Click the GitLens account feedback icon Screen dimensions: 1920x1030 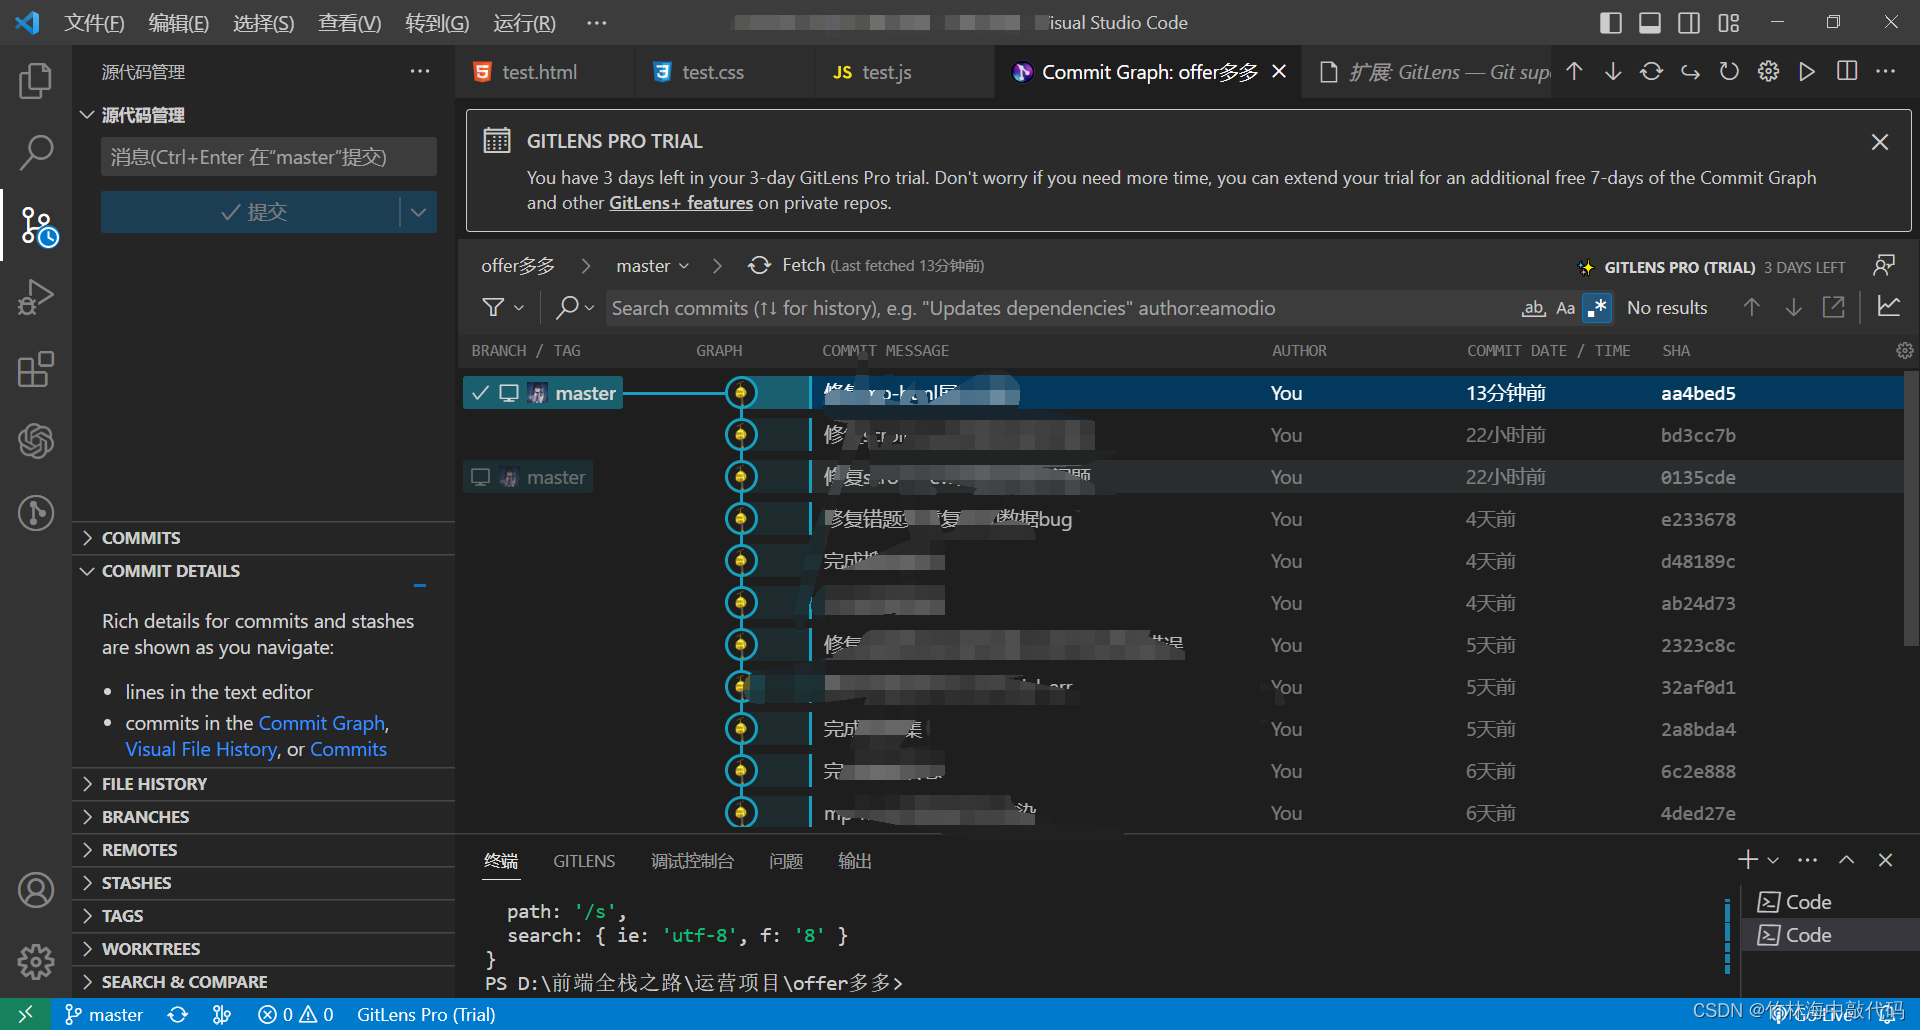[x=1884, y=265]
